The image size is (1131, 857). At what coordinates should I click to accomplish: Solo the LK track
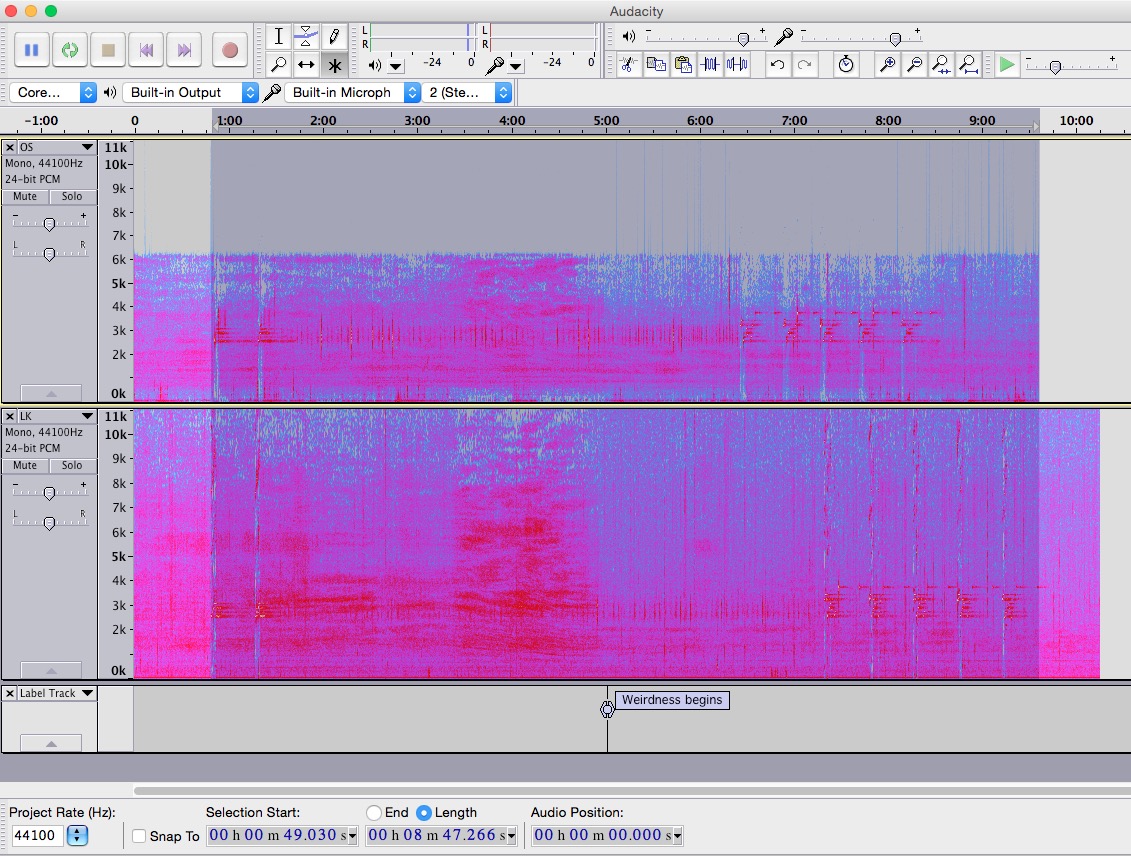(x=72, y=465)
